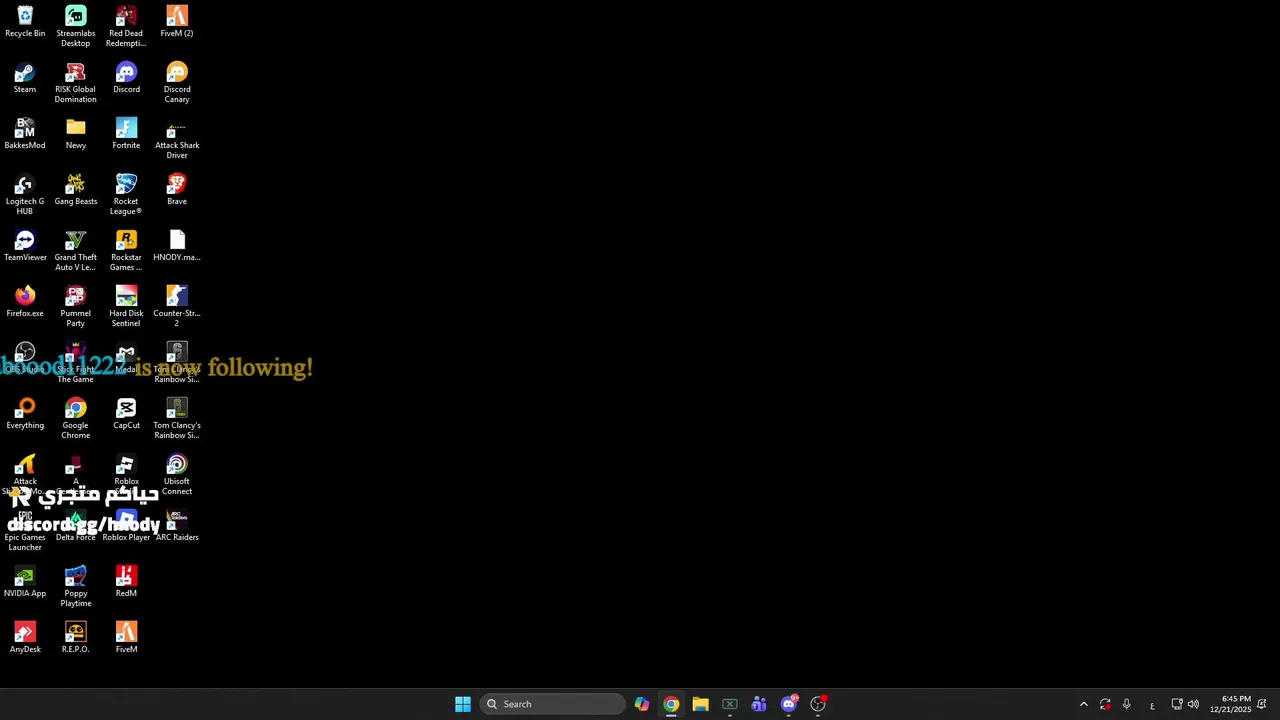1280x720 pixels.
Task: Select the Ubisoft Connect desktop icon
Action: (x=177, y=475)
